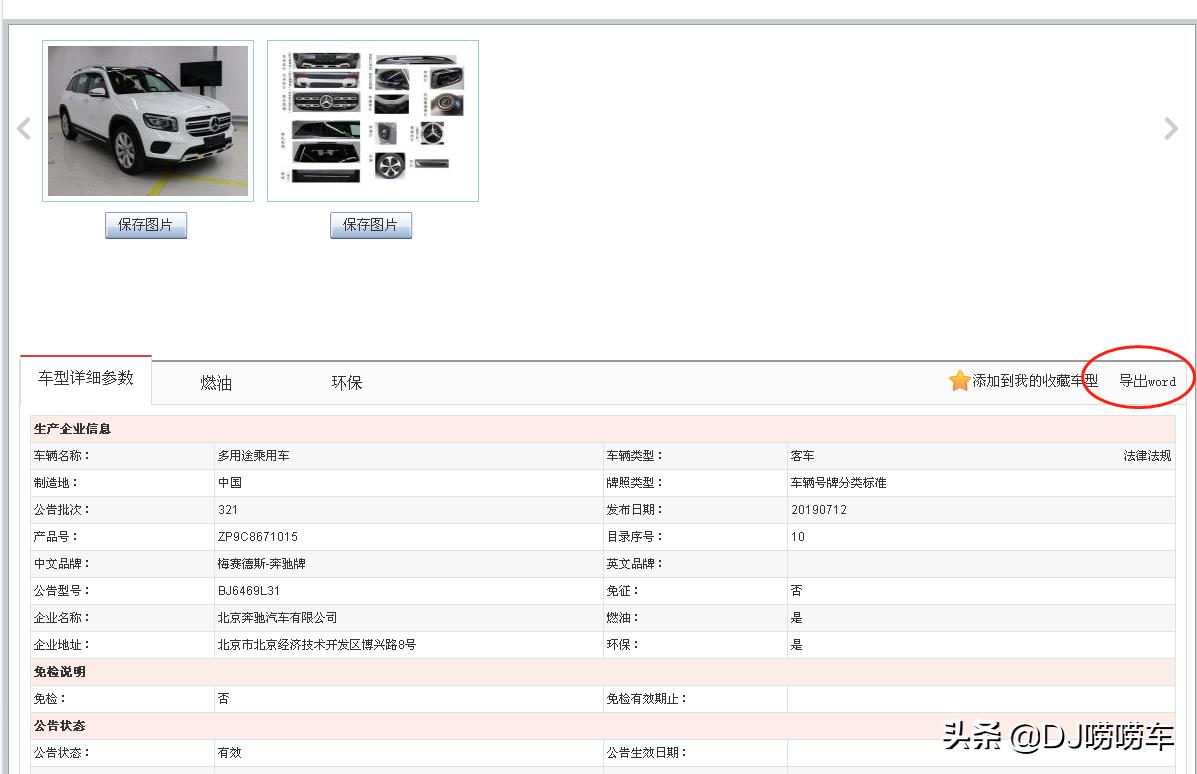Export details via 导出word
Screen dimensions: 1197x774
click(1147, 381)
